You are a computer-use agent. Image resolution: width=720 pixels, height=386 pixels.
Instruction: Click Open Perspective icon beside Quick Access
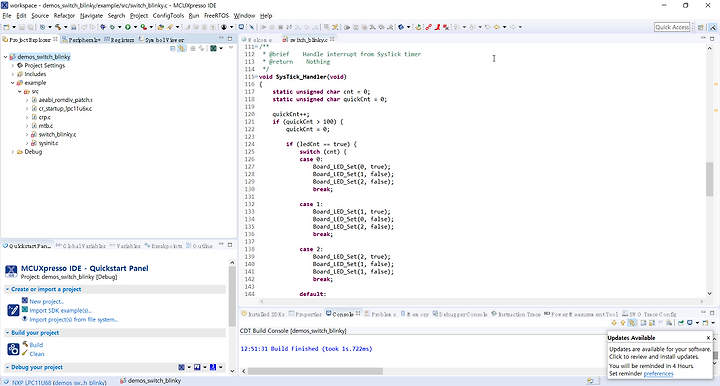[701, 27]
